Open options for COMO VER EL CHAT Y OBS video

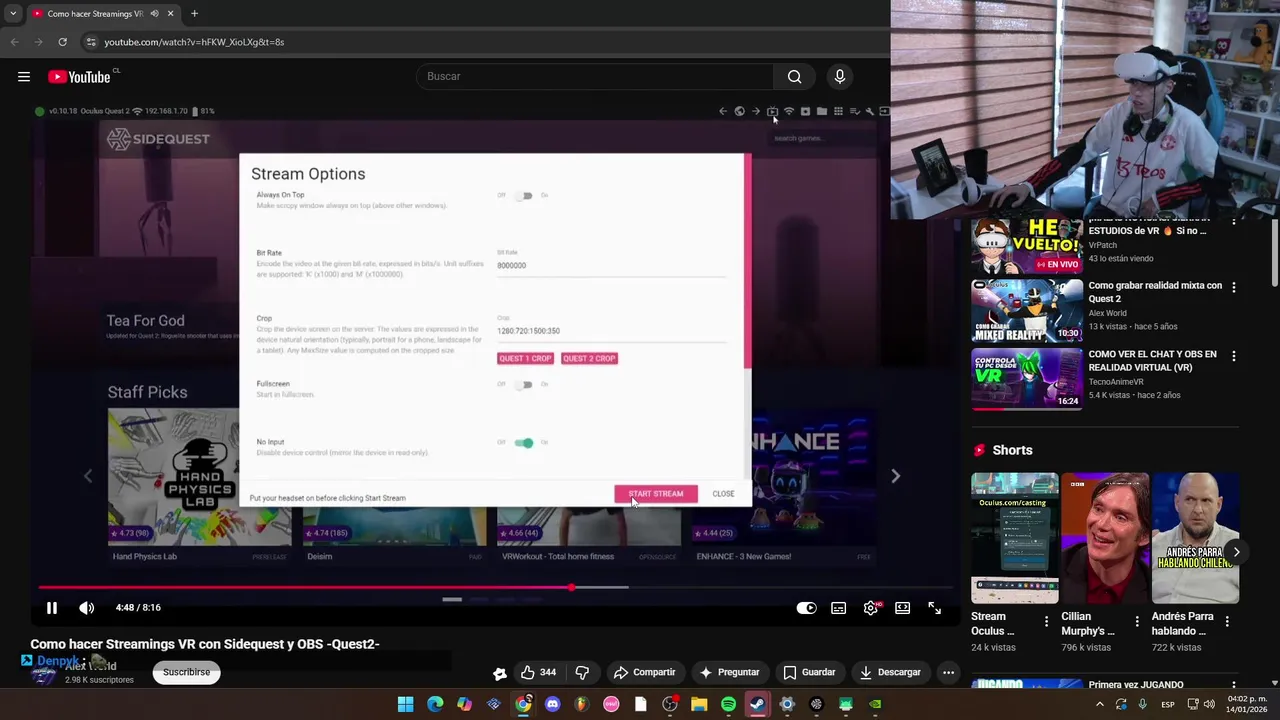[1233, 356]
